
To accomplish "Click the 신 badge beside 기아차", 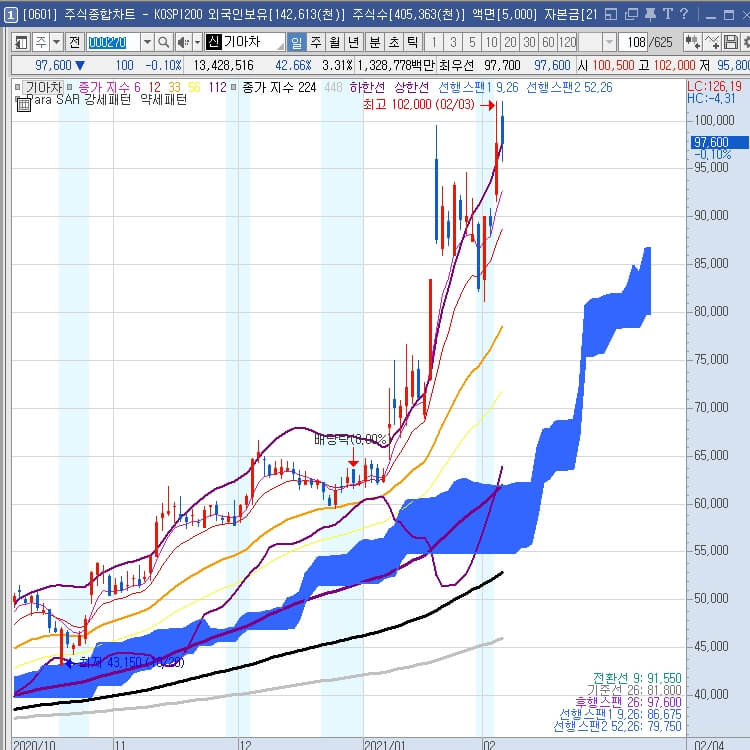I will [213, 42].
